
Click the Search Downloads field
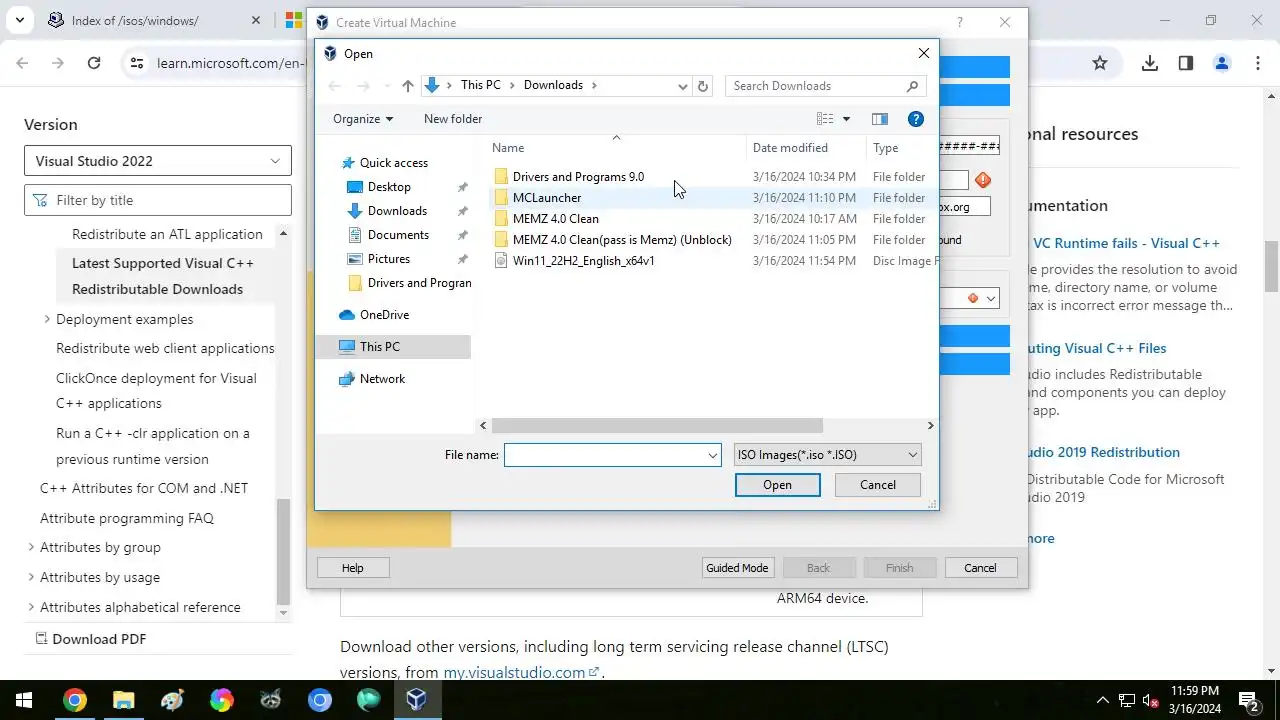click(825, 86)
